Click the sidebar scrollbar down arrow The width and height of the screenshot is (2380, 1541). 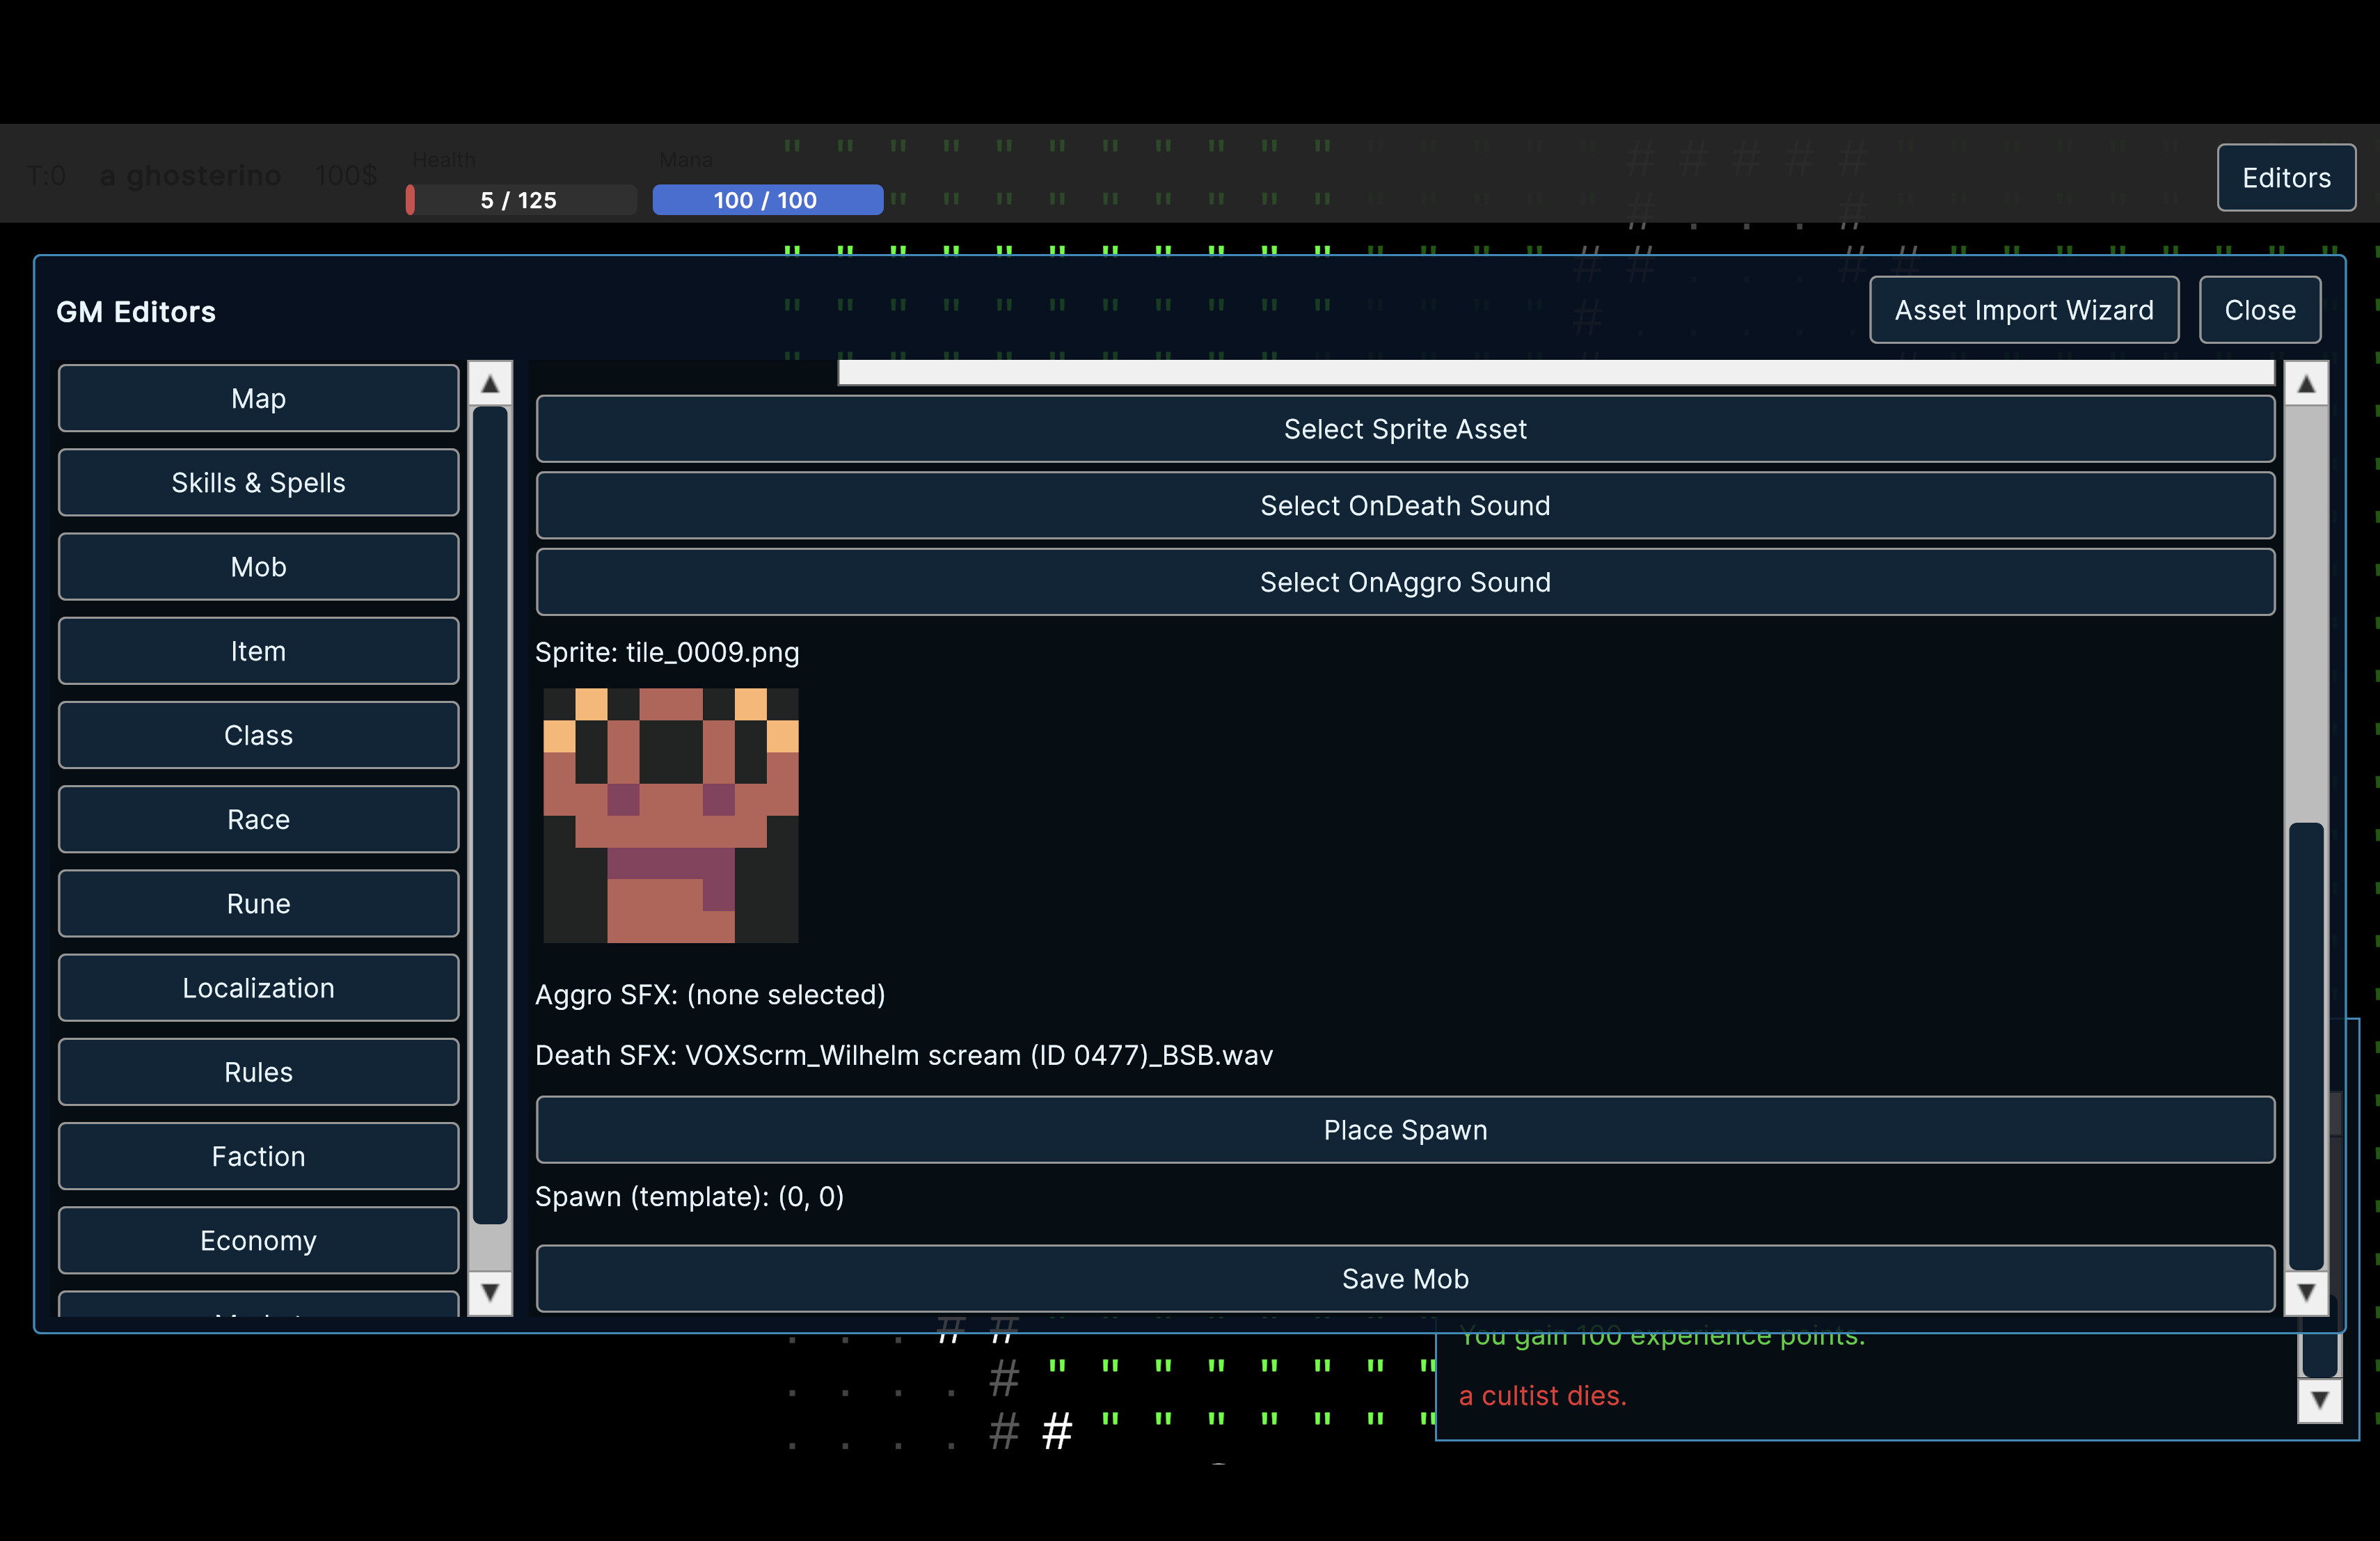[490, 1293]
